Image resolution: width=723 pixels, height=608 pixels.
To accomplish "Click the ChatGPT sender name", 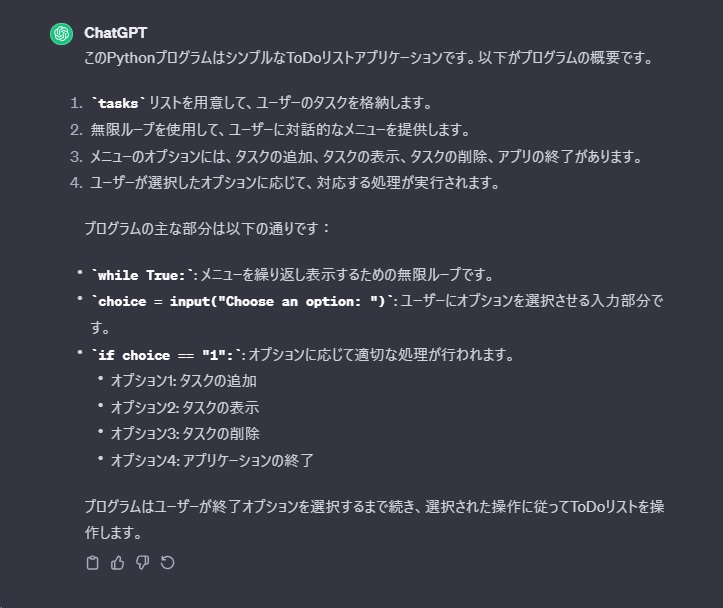I will click(115, 33).
